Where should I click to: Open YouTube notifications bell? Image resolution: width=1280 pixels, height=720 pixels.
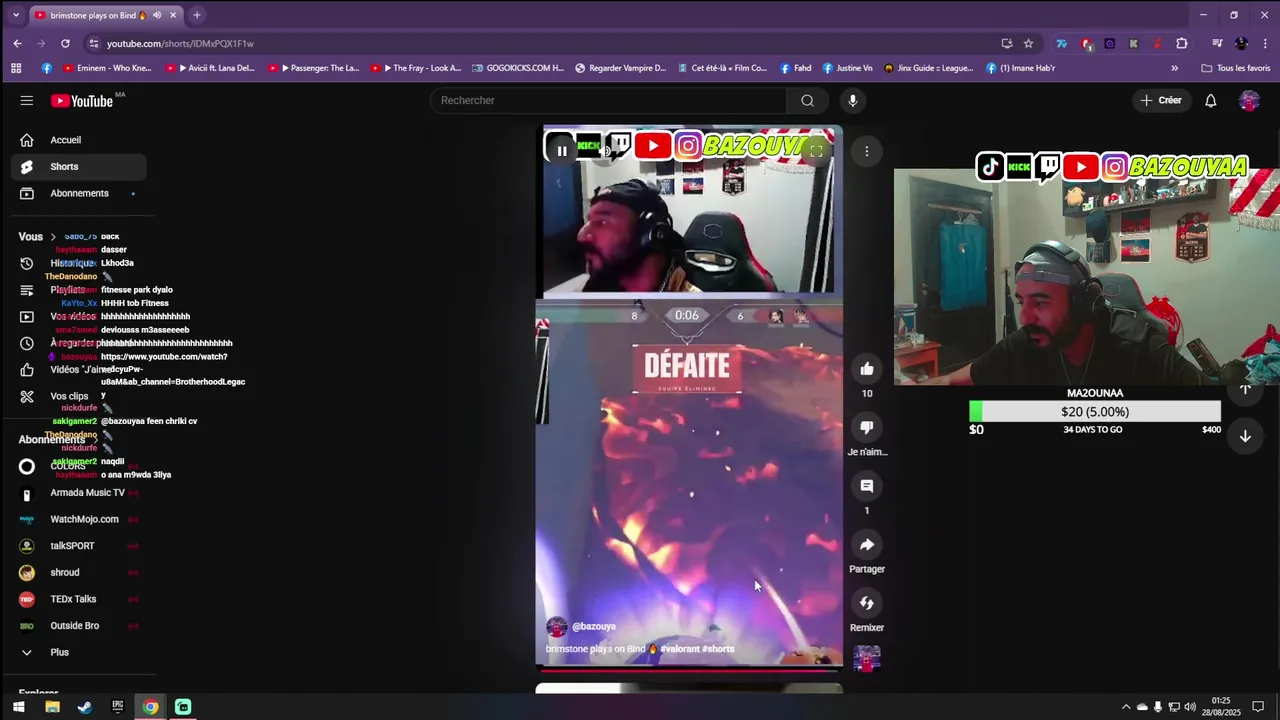pos(1210,100)
